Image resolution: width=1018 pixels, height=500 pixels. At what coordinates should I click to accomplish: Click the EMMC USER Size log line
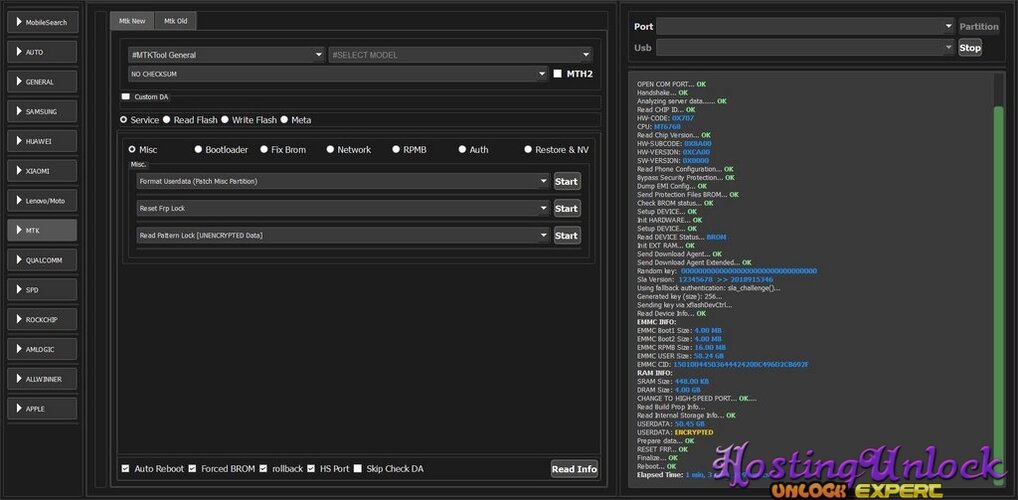coord(679,356)
